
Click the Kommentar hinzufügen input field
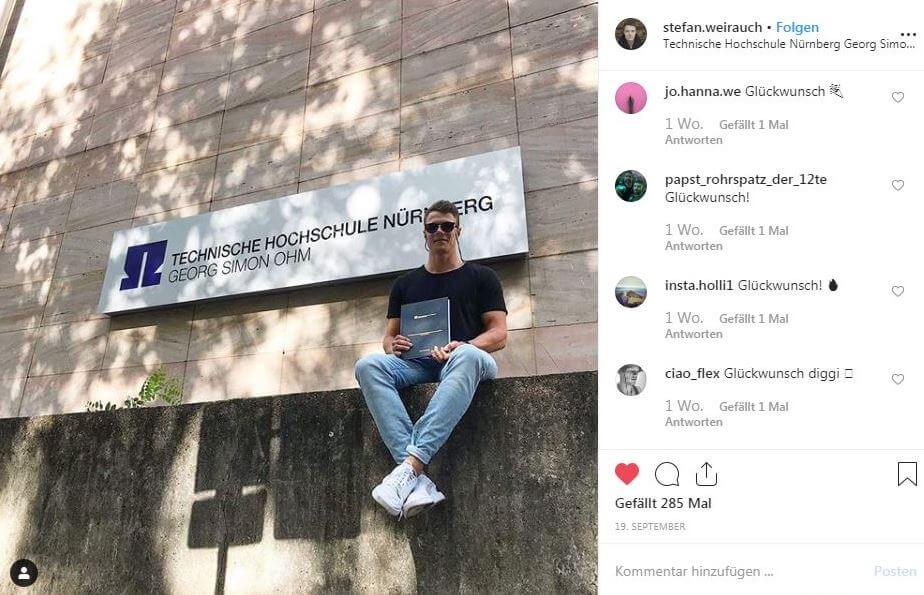pyautogui.click(x=737, y=571)
